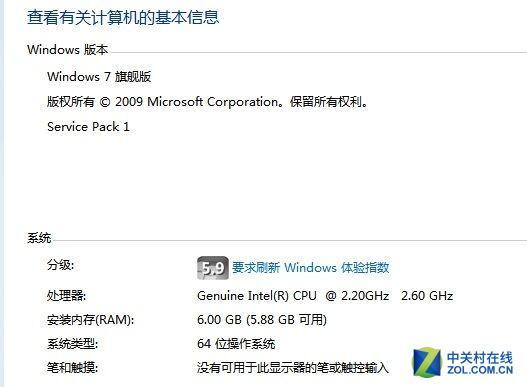Click the 安装内存(RAM) label

[x=91, y=320]
